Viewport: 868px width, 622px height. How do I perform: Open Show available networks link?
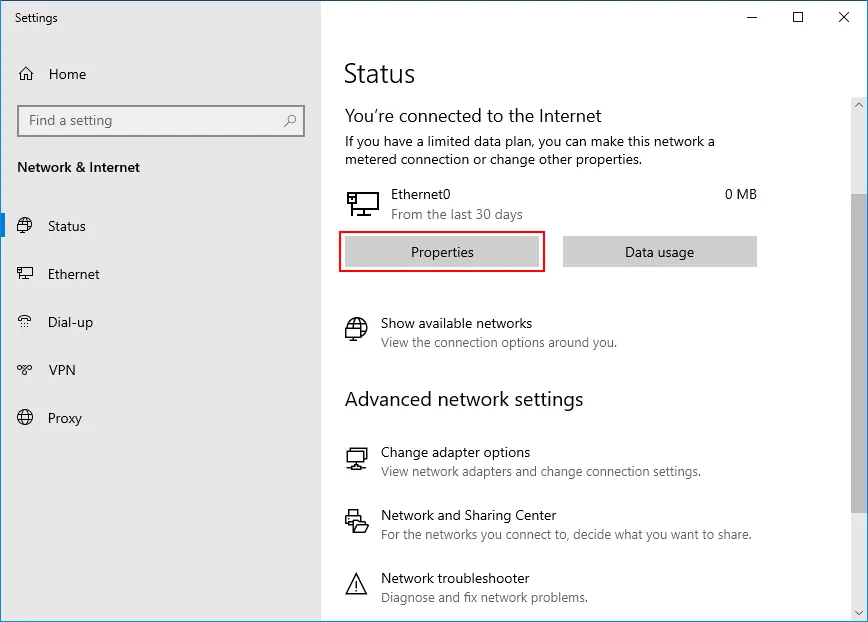[x=456, y=324]
